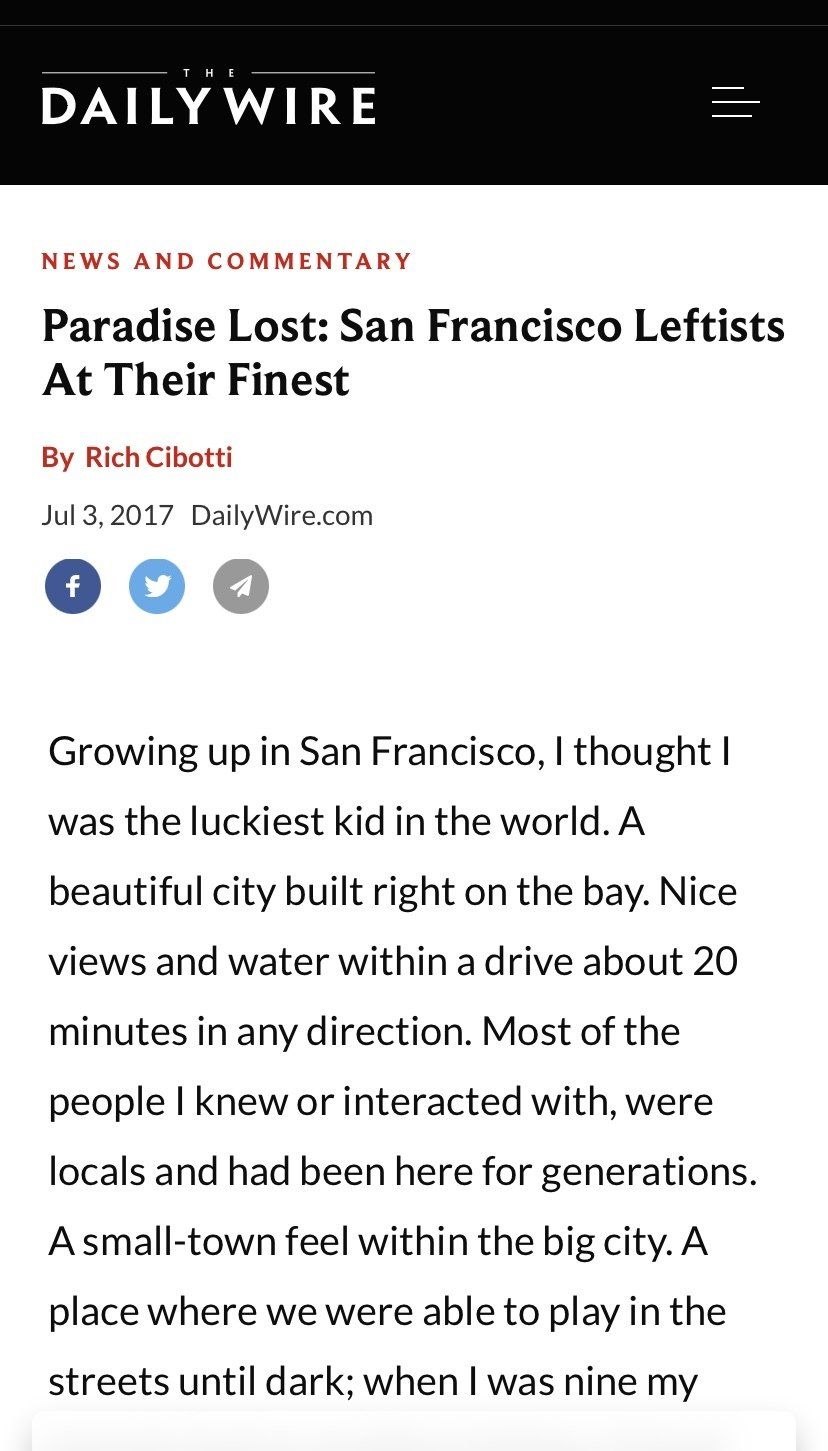Screen dimensions: 828x1451
Task: Click the white overlay panel at the bottom edge
Action: coord(414,1432)
